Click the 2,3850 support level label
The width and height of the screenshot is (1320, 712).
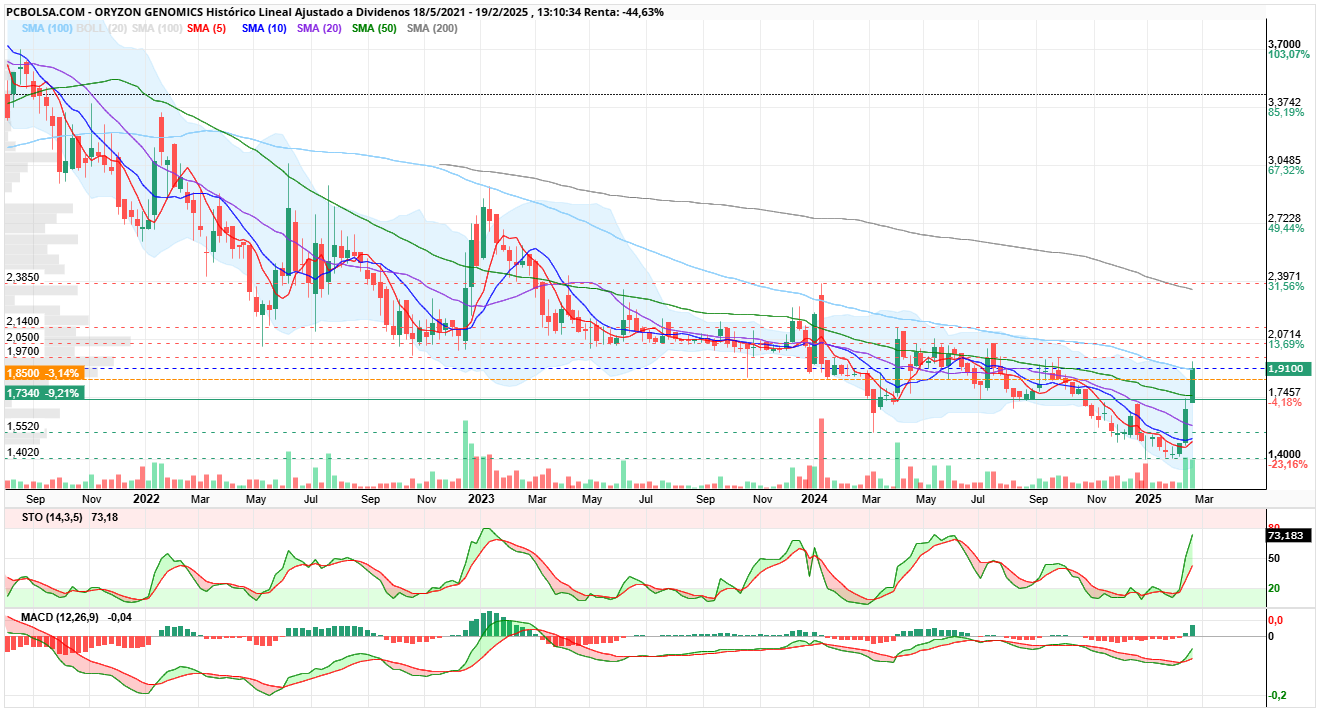pos(22,276)
